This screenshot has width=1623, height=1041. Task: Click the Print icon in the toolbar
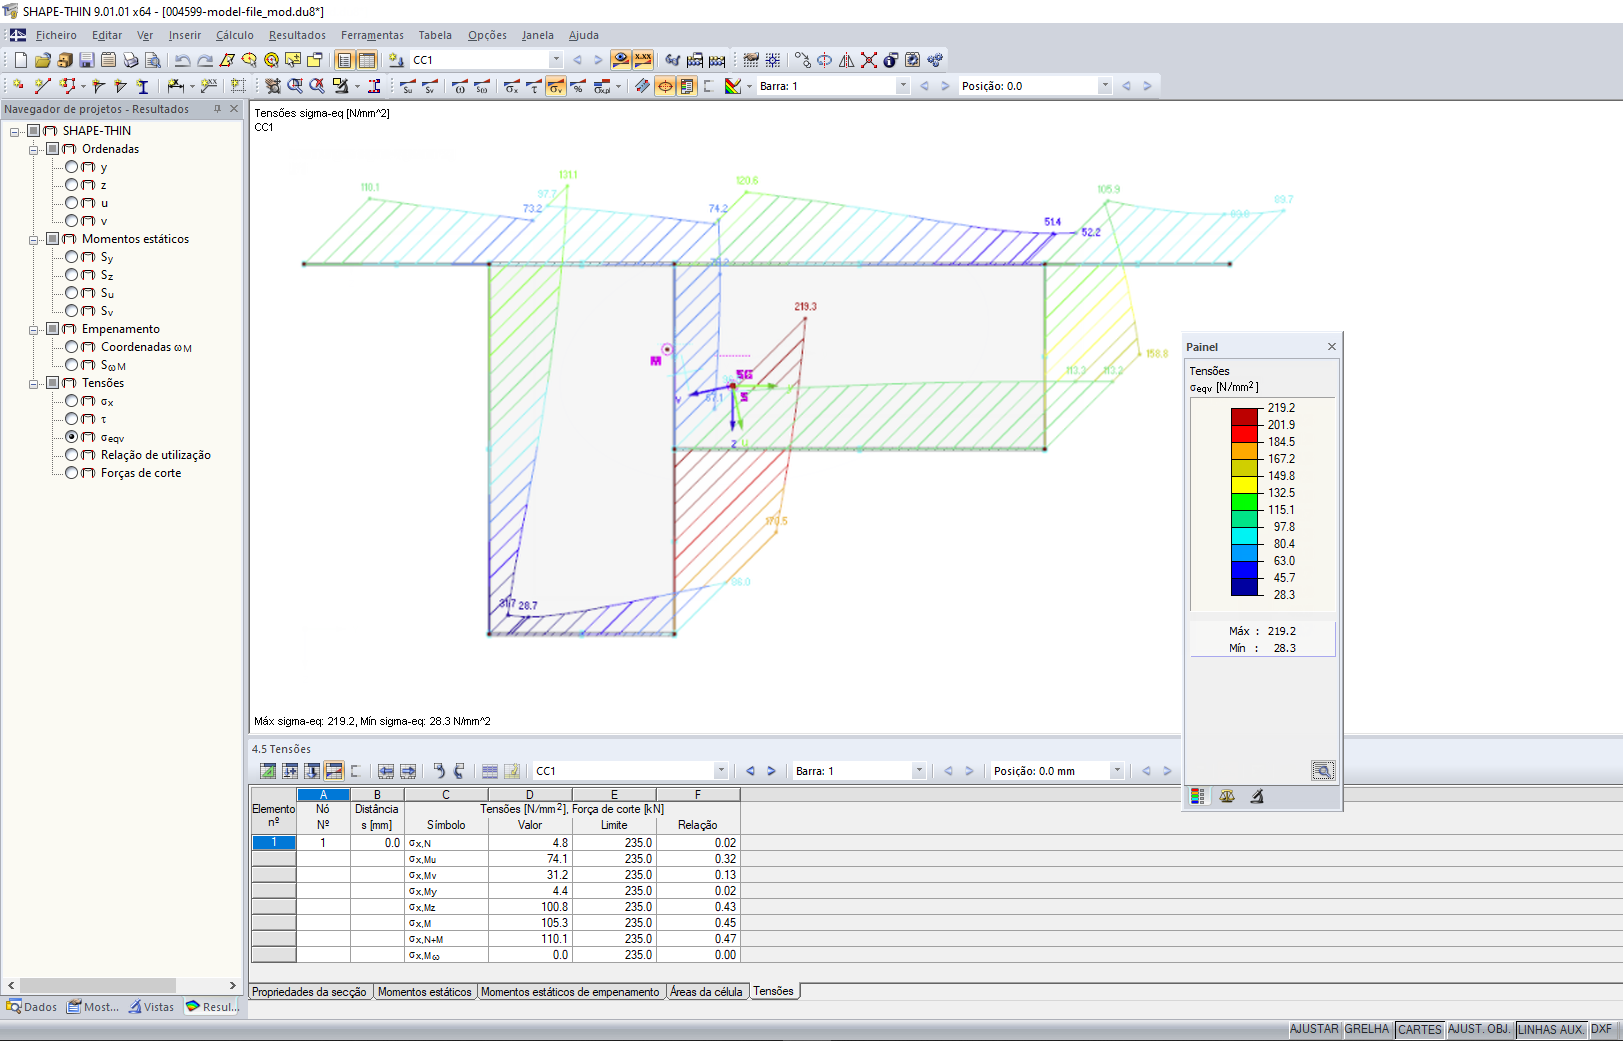tap(131, 60)
